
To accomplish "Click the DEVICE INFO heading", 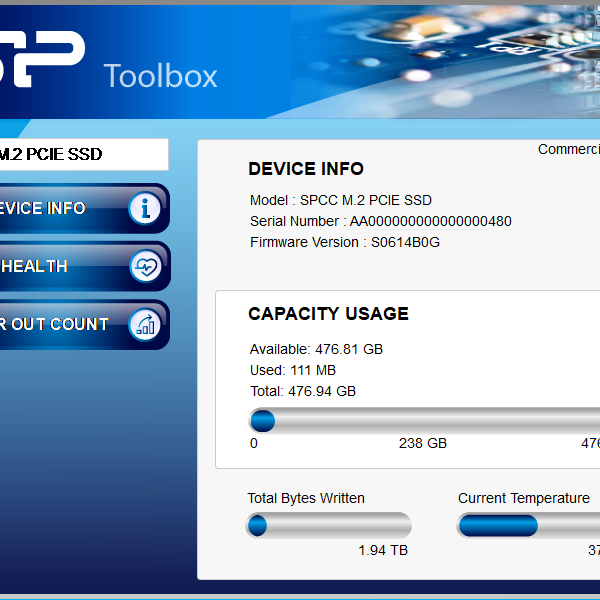I will [x=306, y=169].
